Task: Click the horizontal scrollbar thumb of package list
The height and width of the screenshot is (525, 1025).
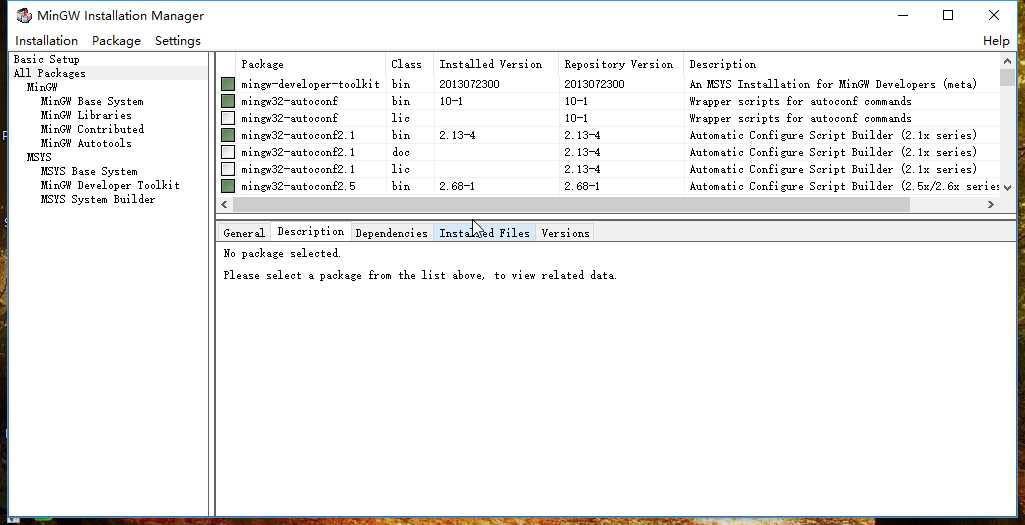Action: 571,204
